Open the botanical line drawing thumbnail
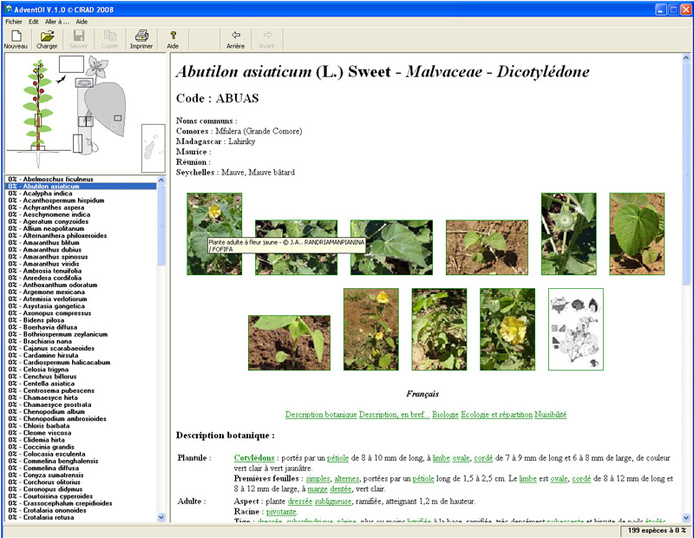 pos(575,328)
